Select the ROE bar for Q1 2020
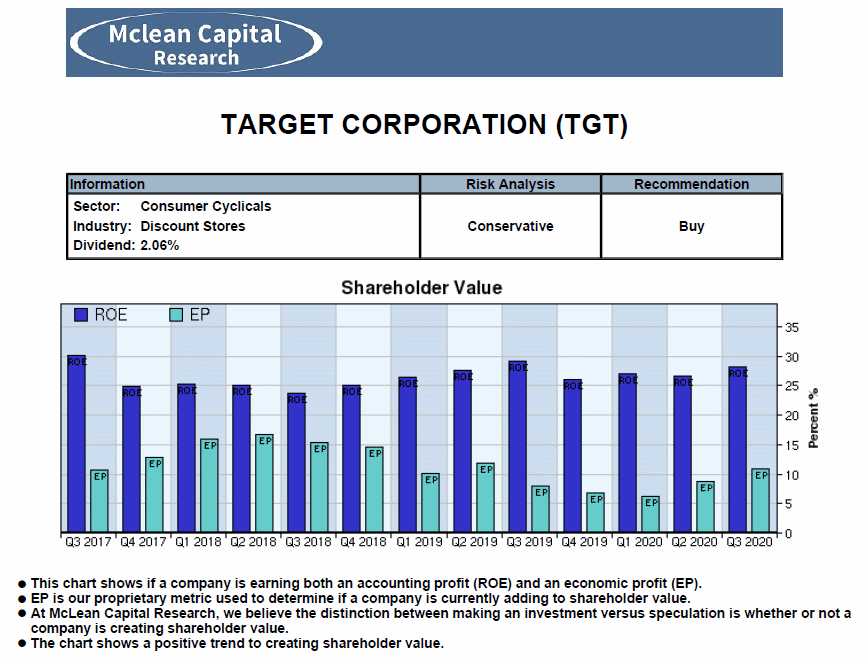Image resolution: width=867 pixels, height=657 pixels. (x=628, y=453)
